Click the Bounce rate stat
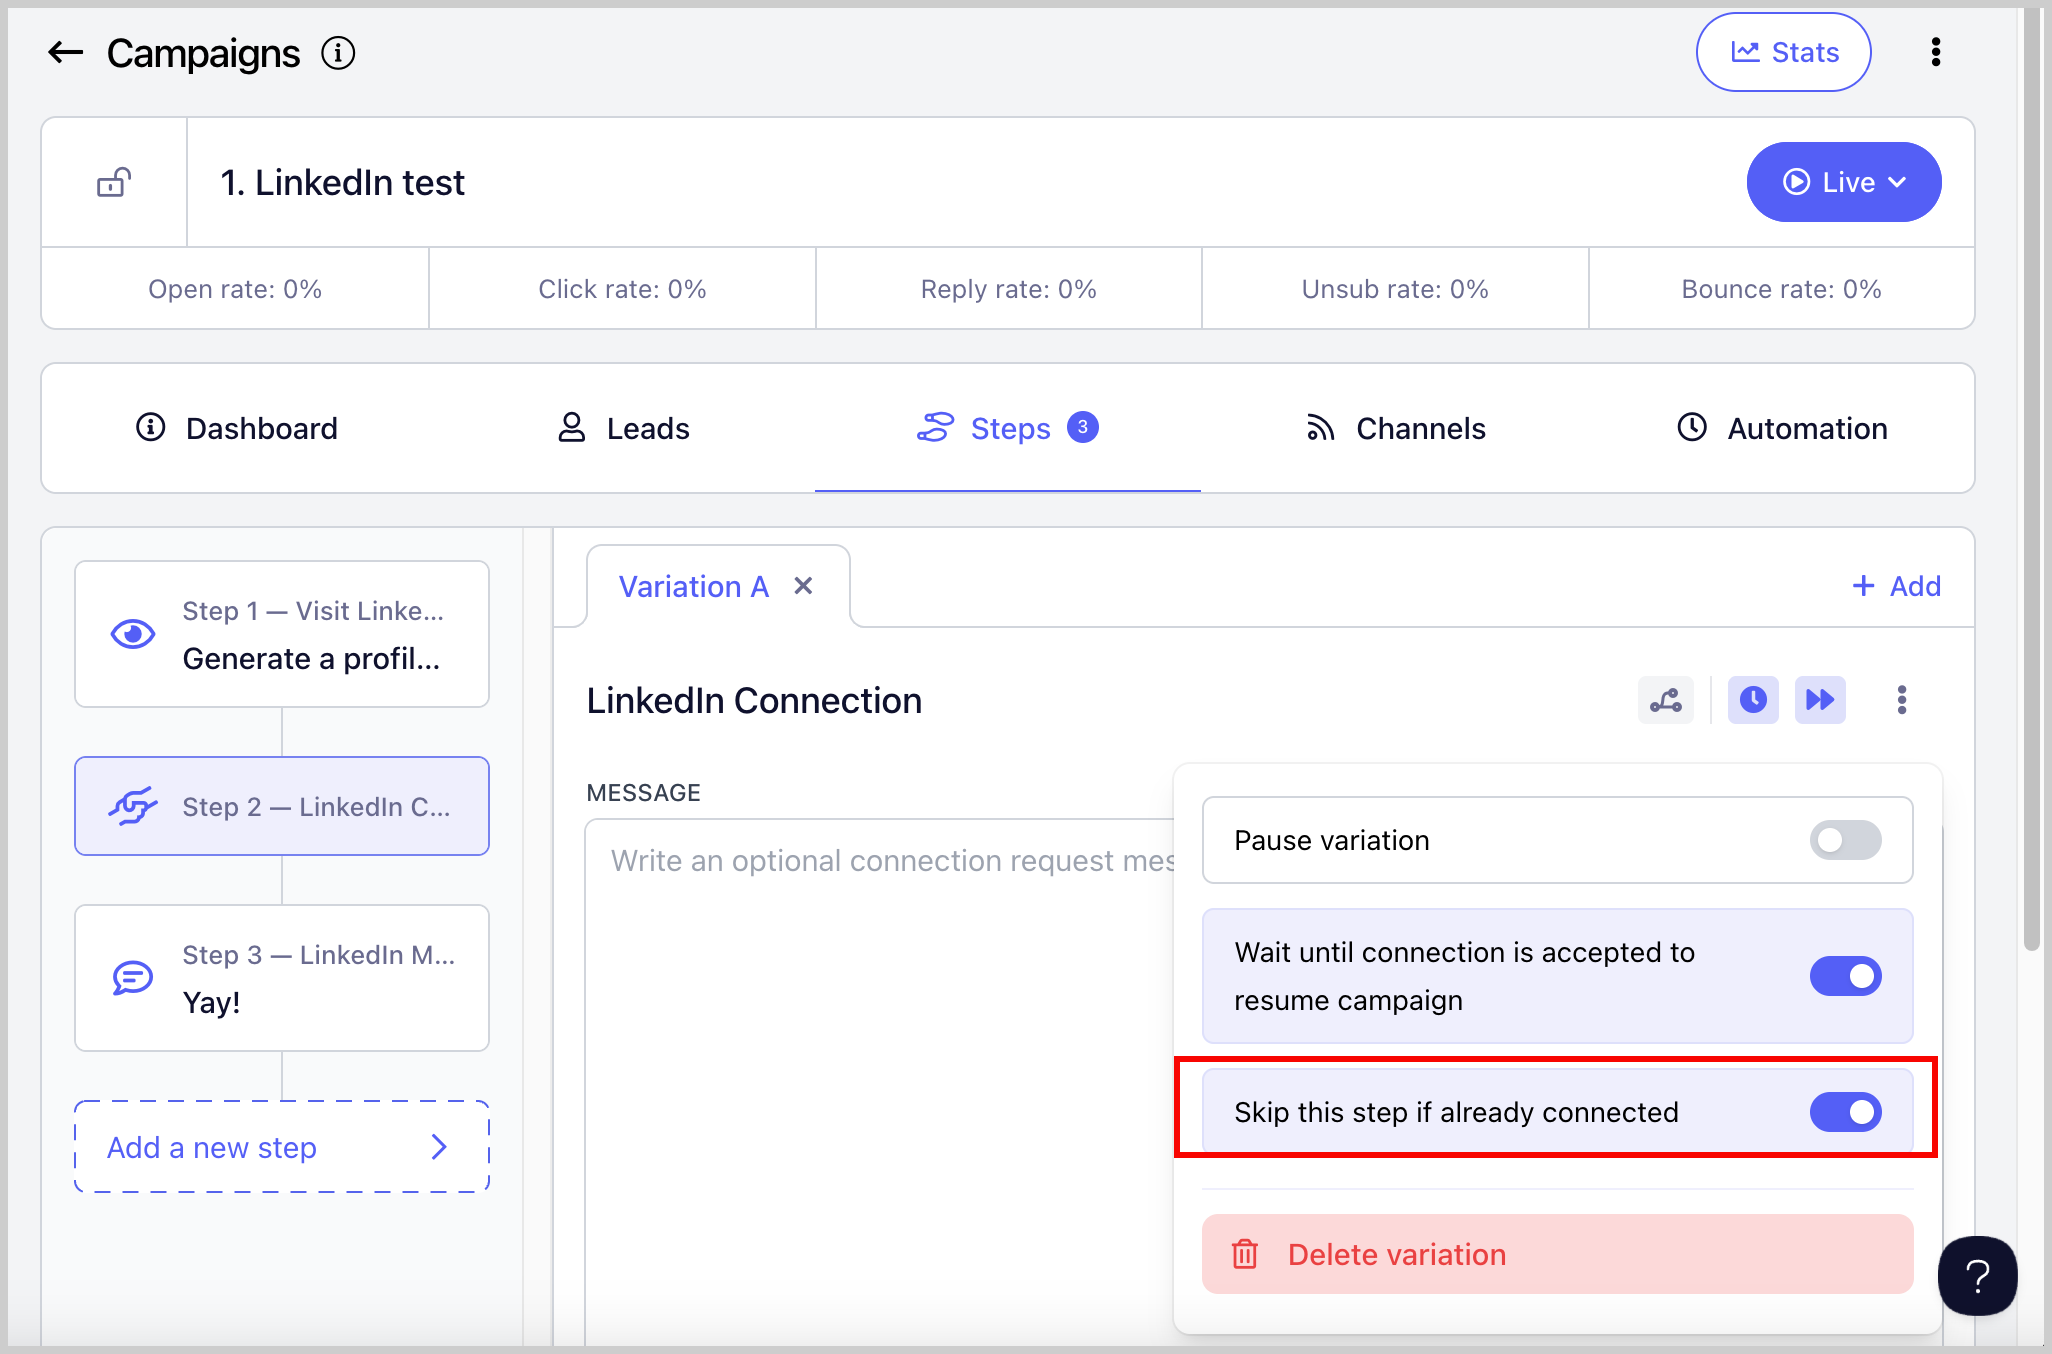 pos(1781,289)
